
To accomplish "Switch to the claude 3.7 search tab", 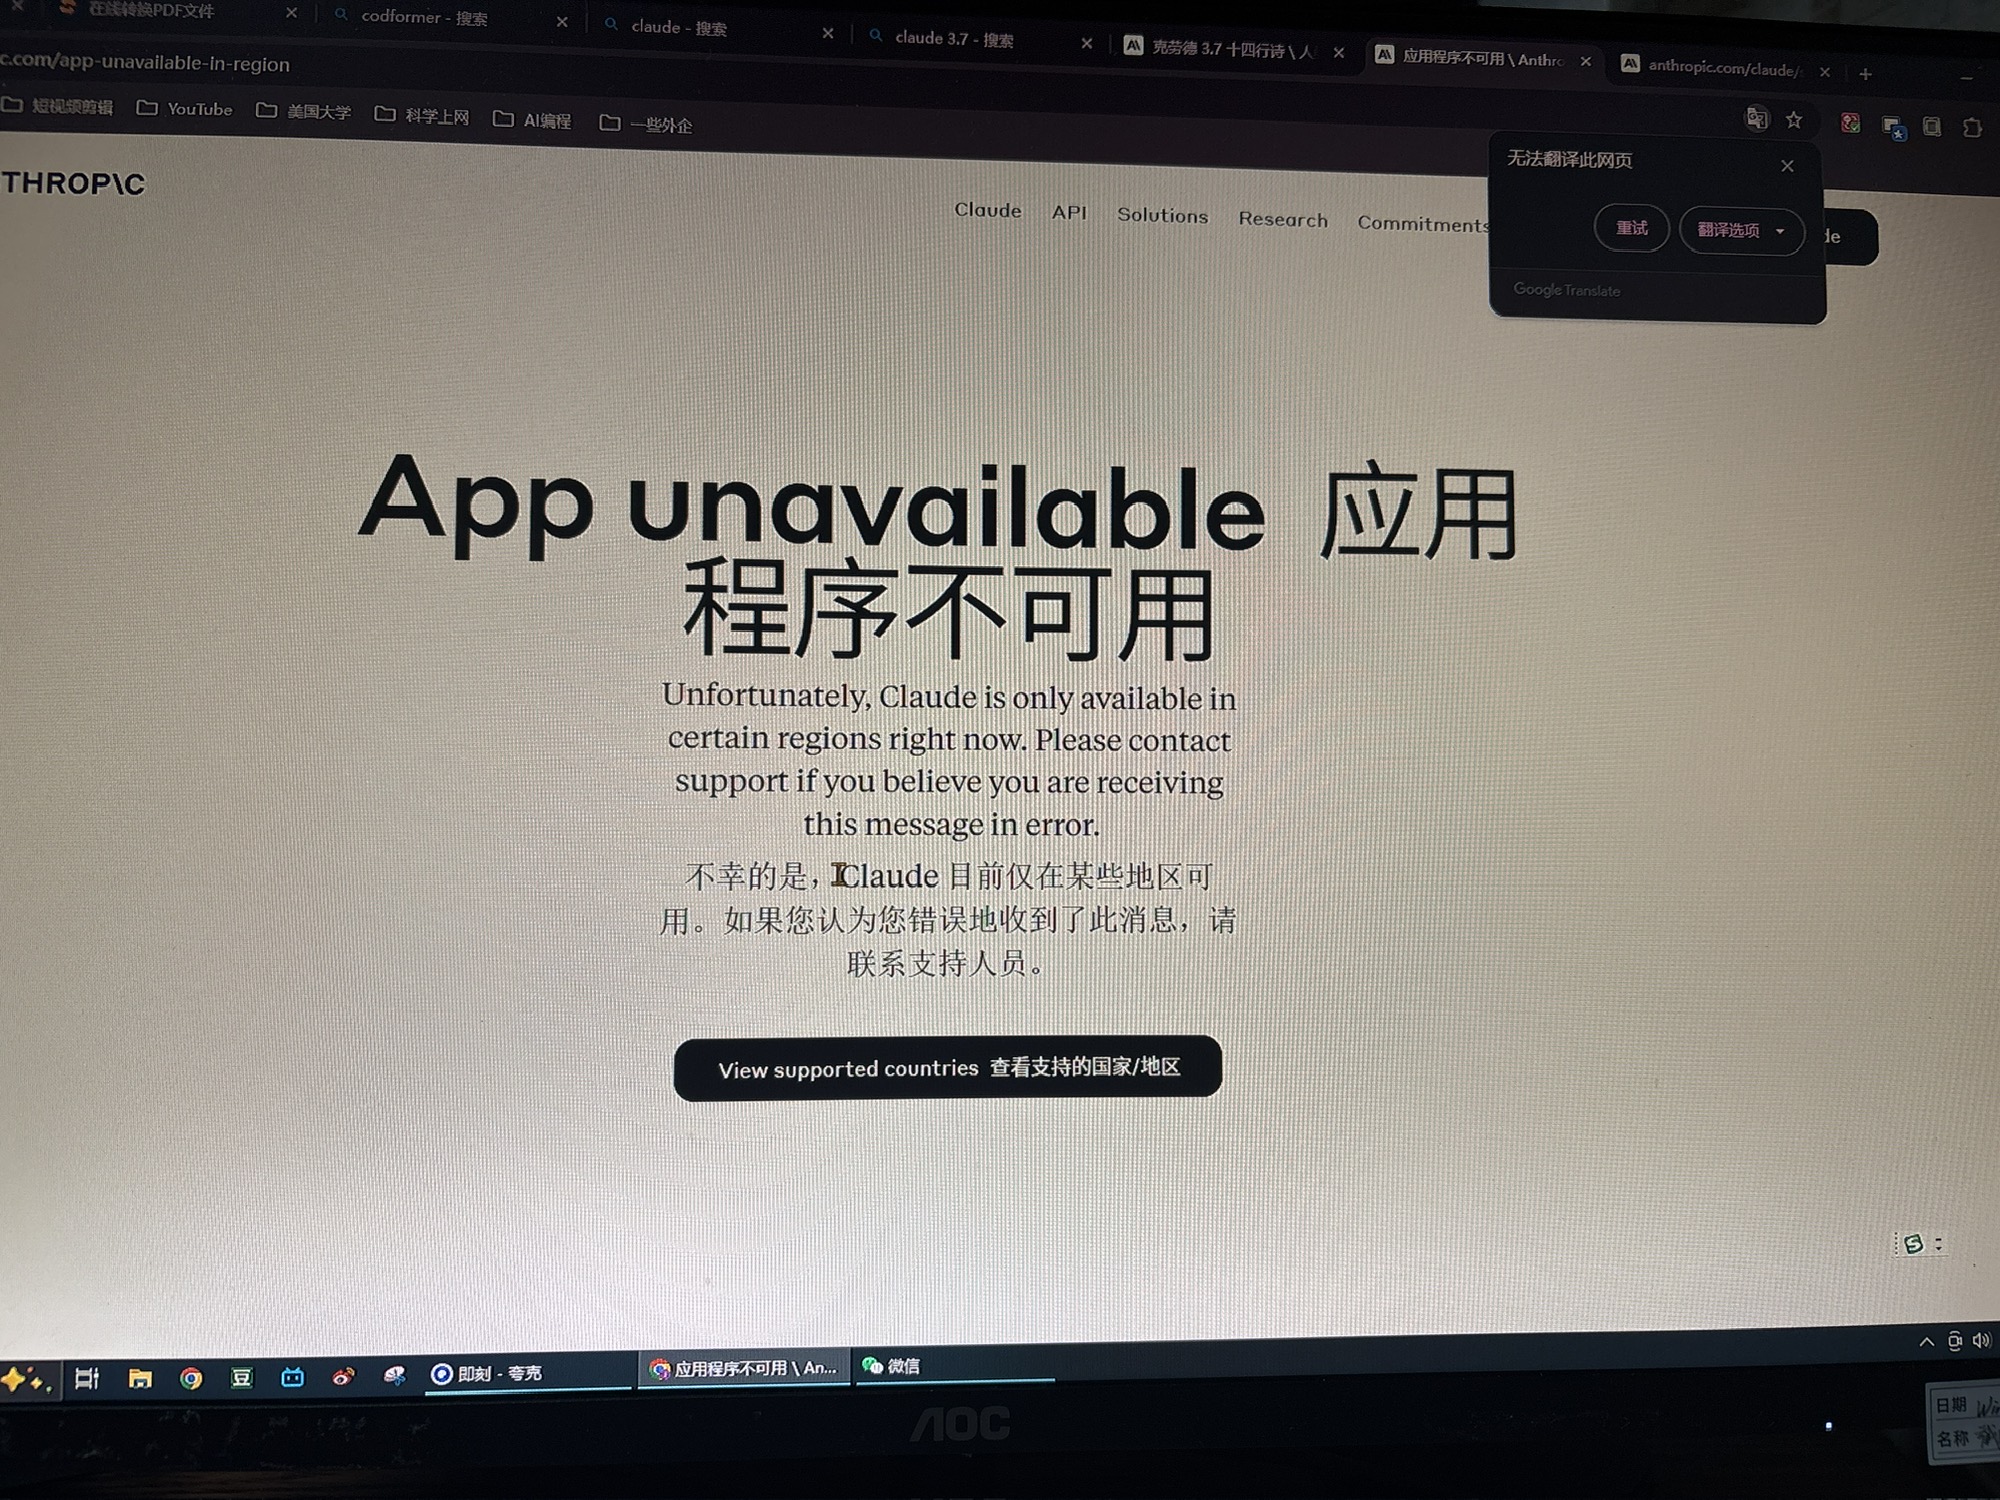I will click(x=953, y=39).
